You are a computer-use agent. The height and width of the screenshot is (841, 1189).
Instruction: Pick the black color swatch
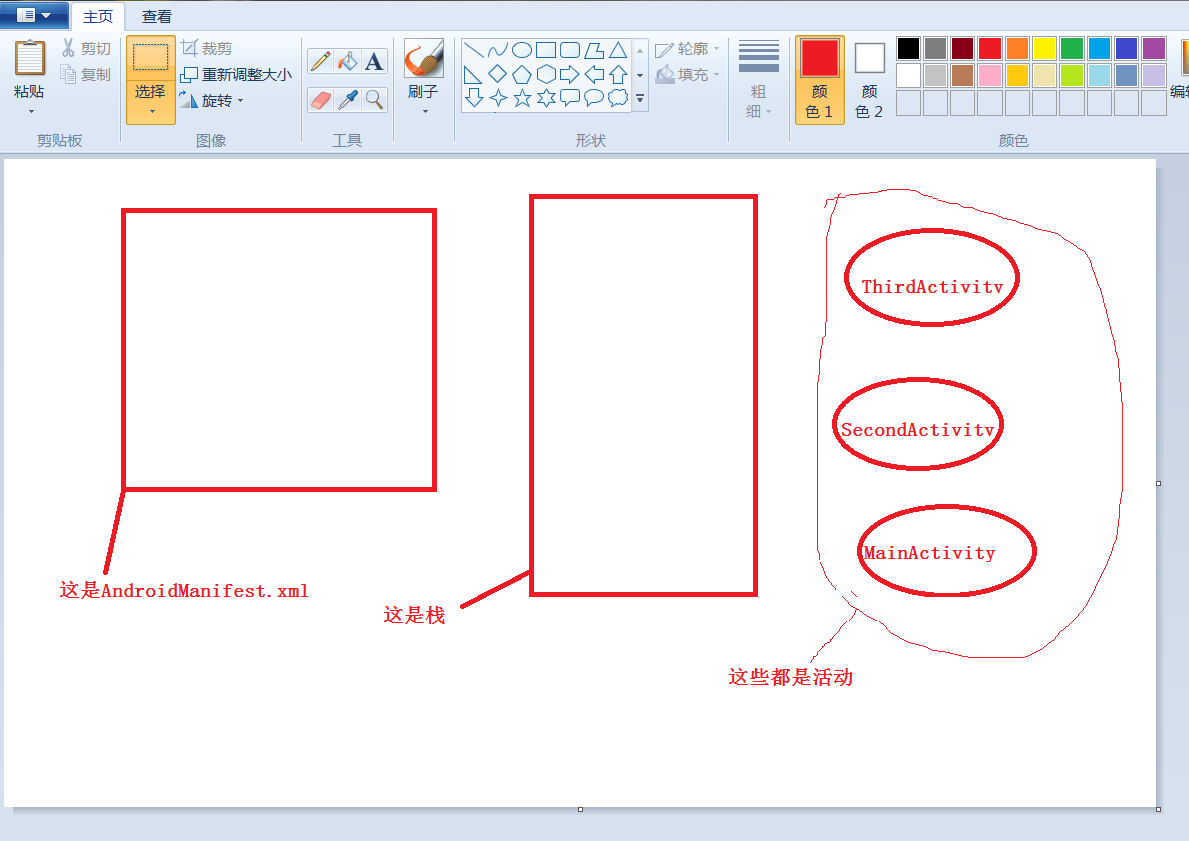coord(908,49)
